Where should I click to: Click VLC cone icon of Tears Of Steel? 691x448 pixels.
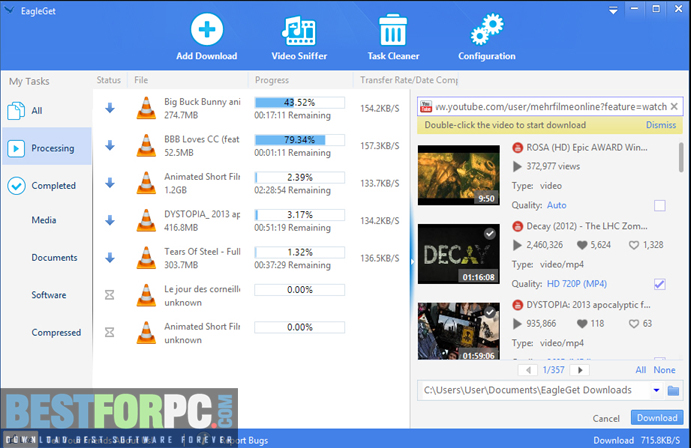coord(146,258)
